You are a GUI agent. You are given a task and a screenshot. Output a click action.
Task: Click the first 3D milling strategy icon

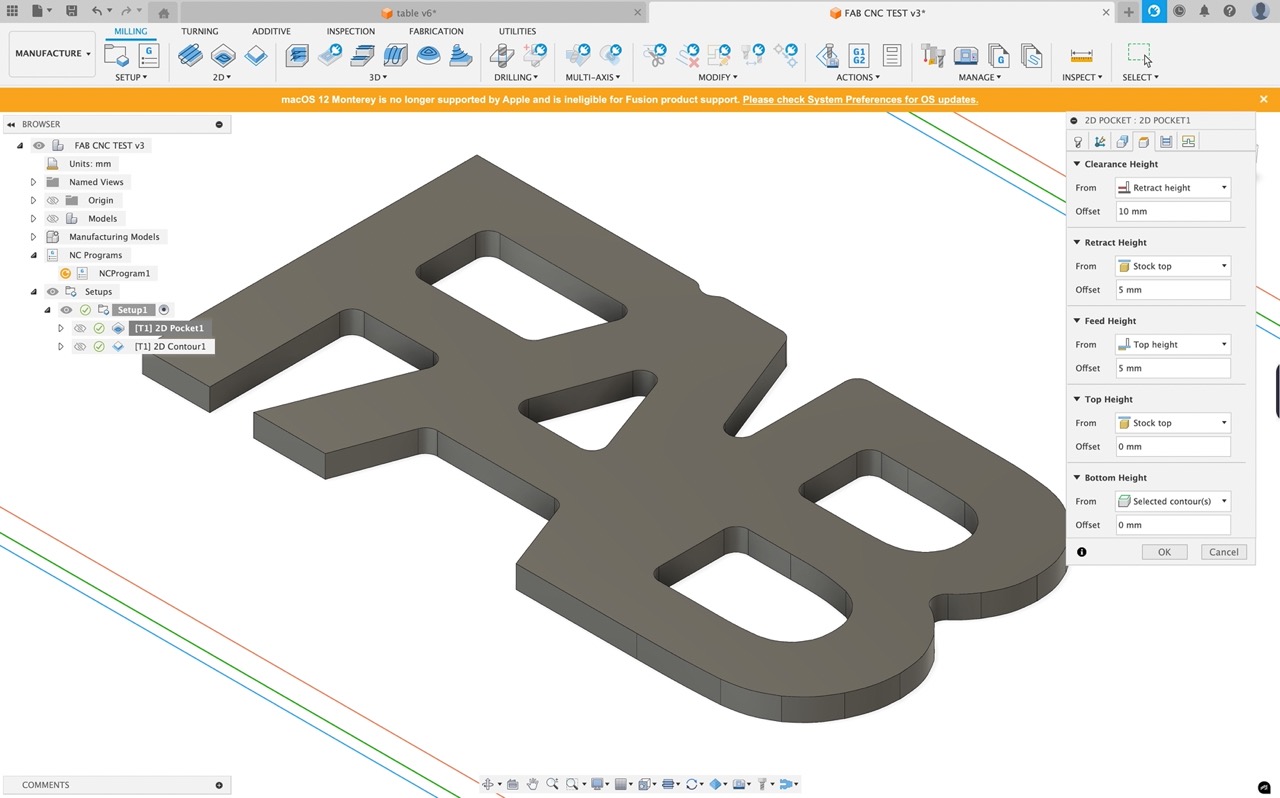[x=297, y=55]
